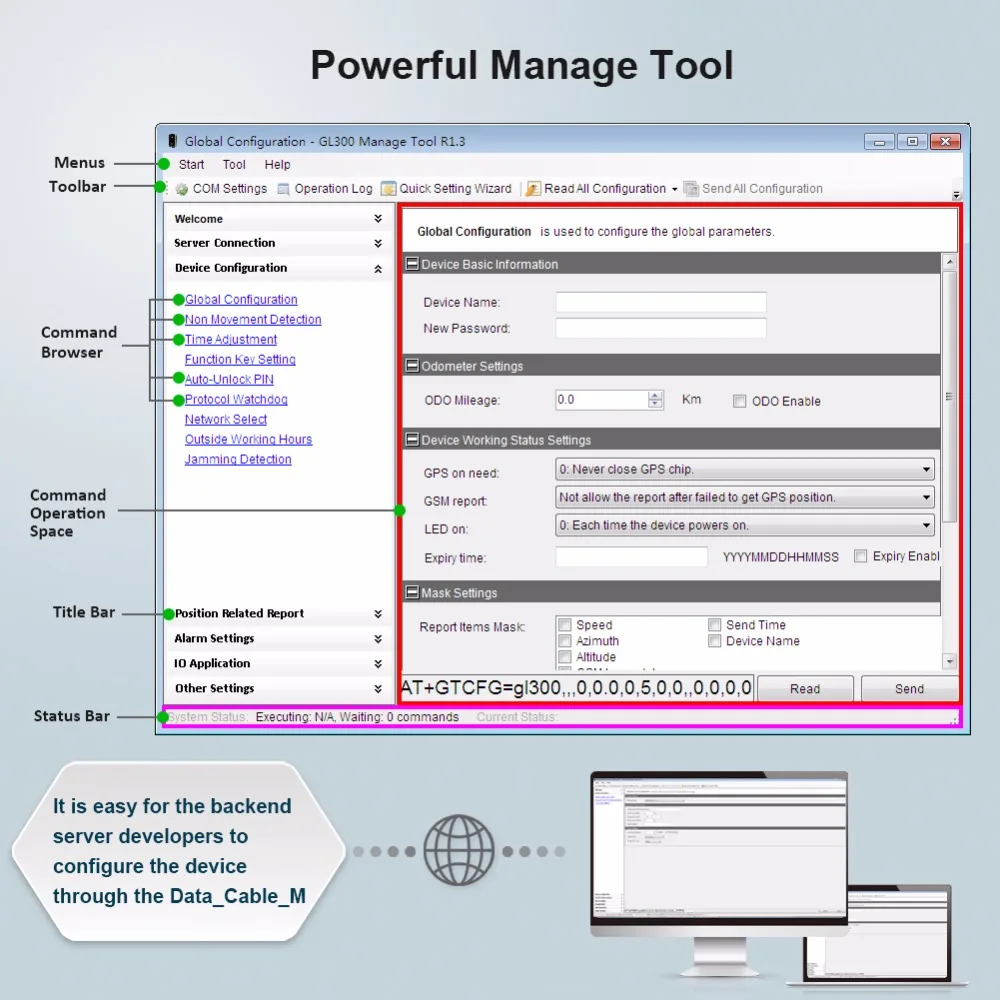Image resolution: width=1000 pixels, height=1000 pixels.
Task: Check the Altitude mask item
Action: (564, 656)
